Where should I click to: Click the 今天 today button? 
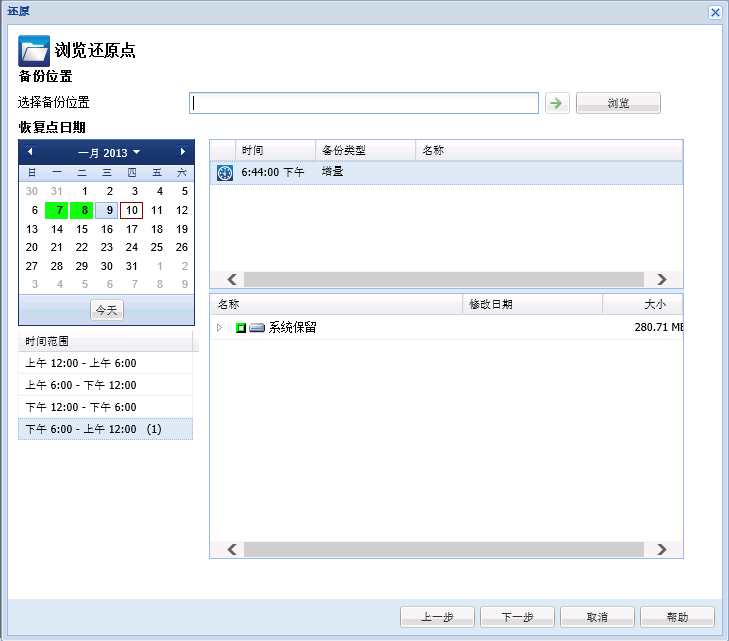pos(106,310)
